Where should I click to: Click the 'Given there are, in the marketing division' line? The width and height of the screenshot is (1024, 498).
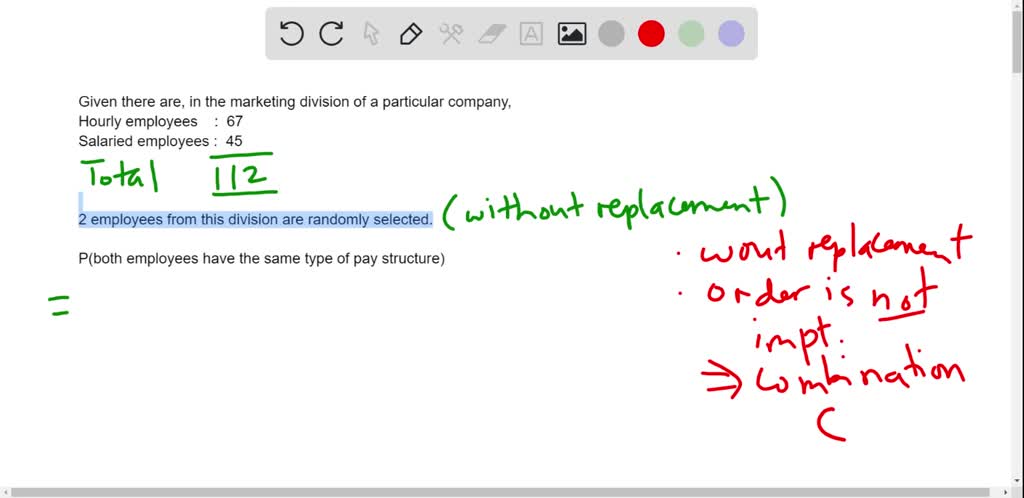click(x=295, y=102)
